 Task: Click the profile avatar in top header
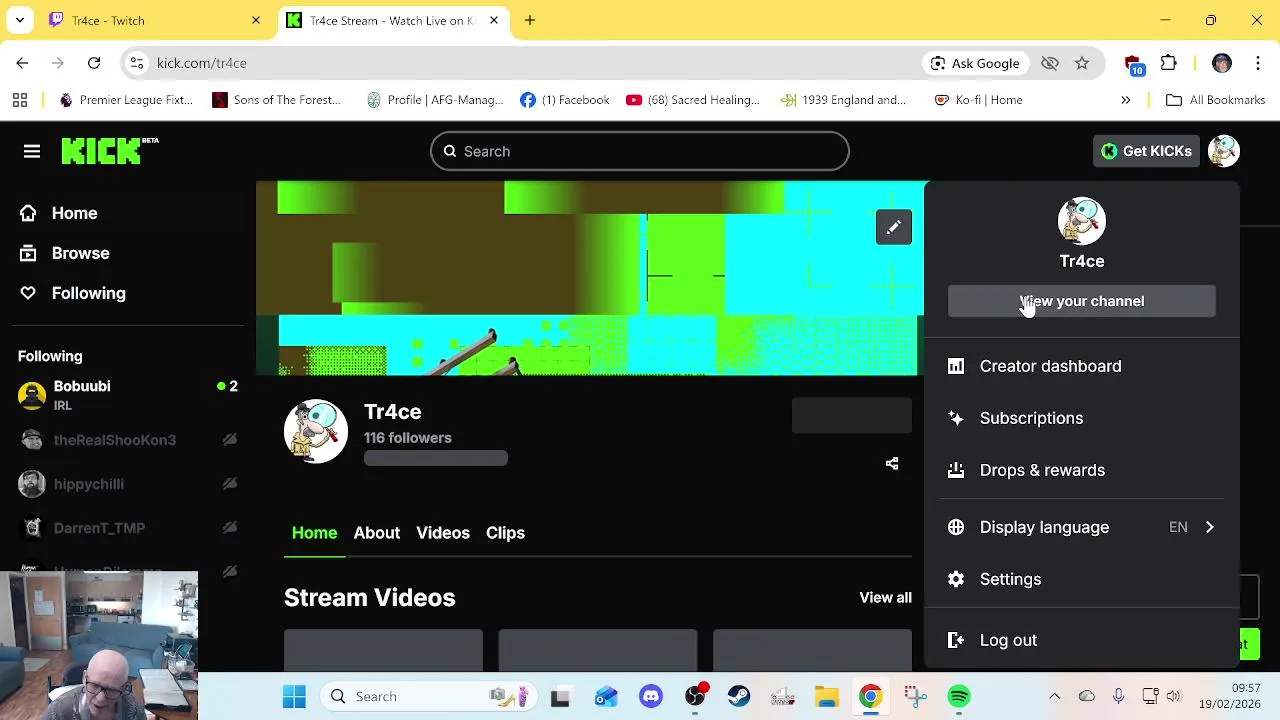tap(1224, 151)
